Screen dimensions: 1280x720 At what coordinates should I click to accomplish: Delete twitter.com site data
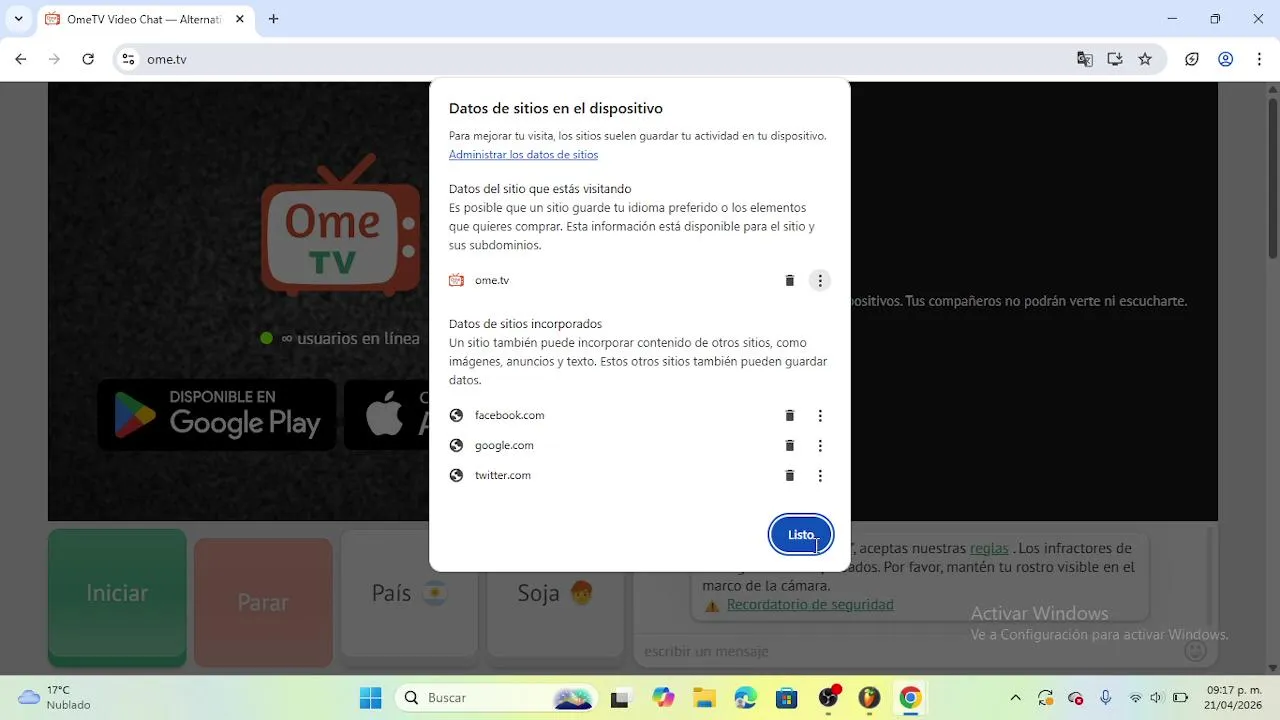pos(789,476)
